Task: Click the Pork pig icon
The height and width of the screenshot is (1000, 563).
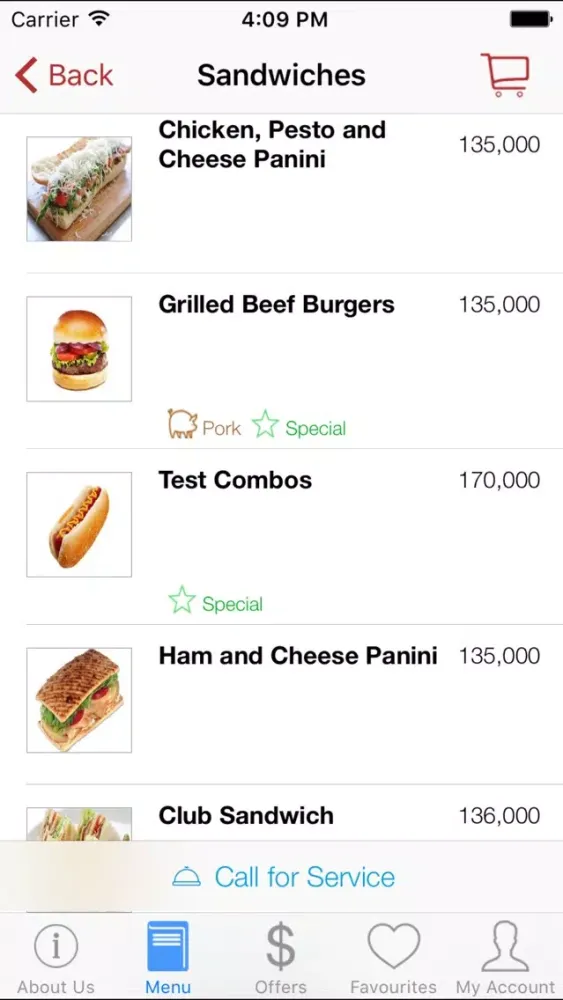Action: 182,425
